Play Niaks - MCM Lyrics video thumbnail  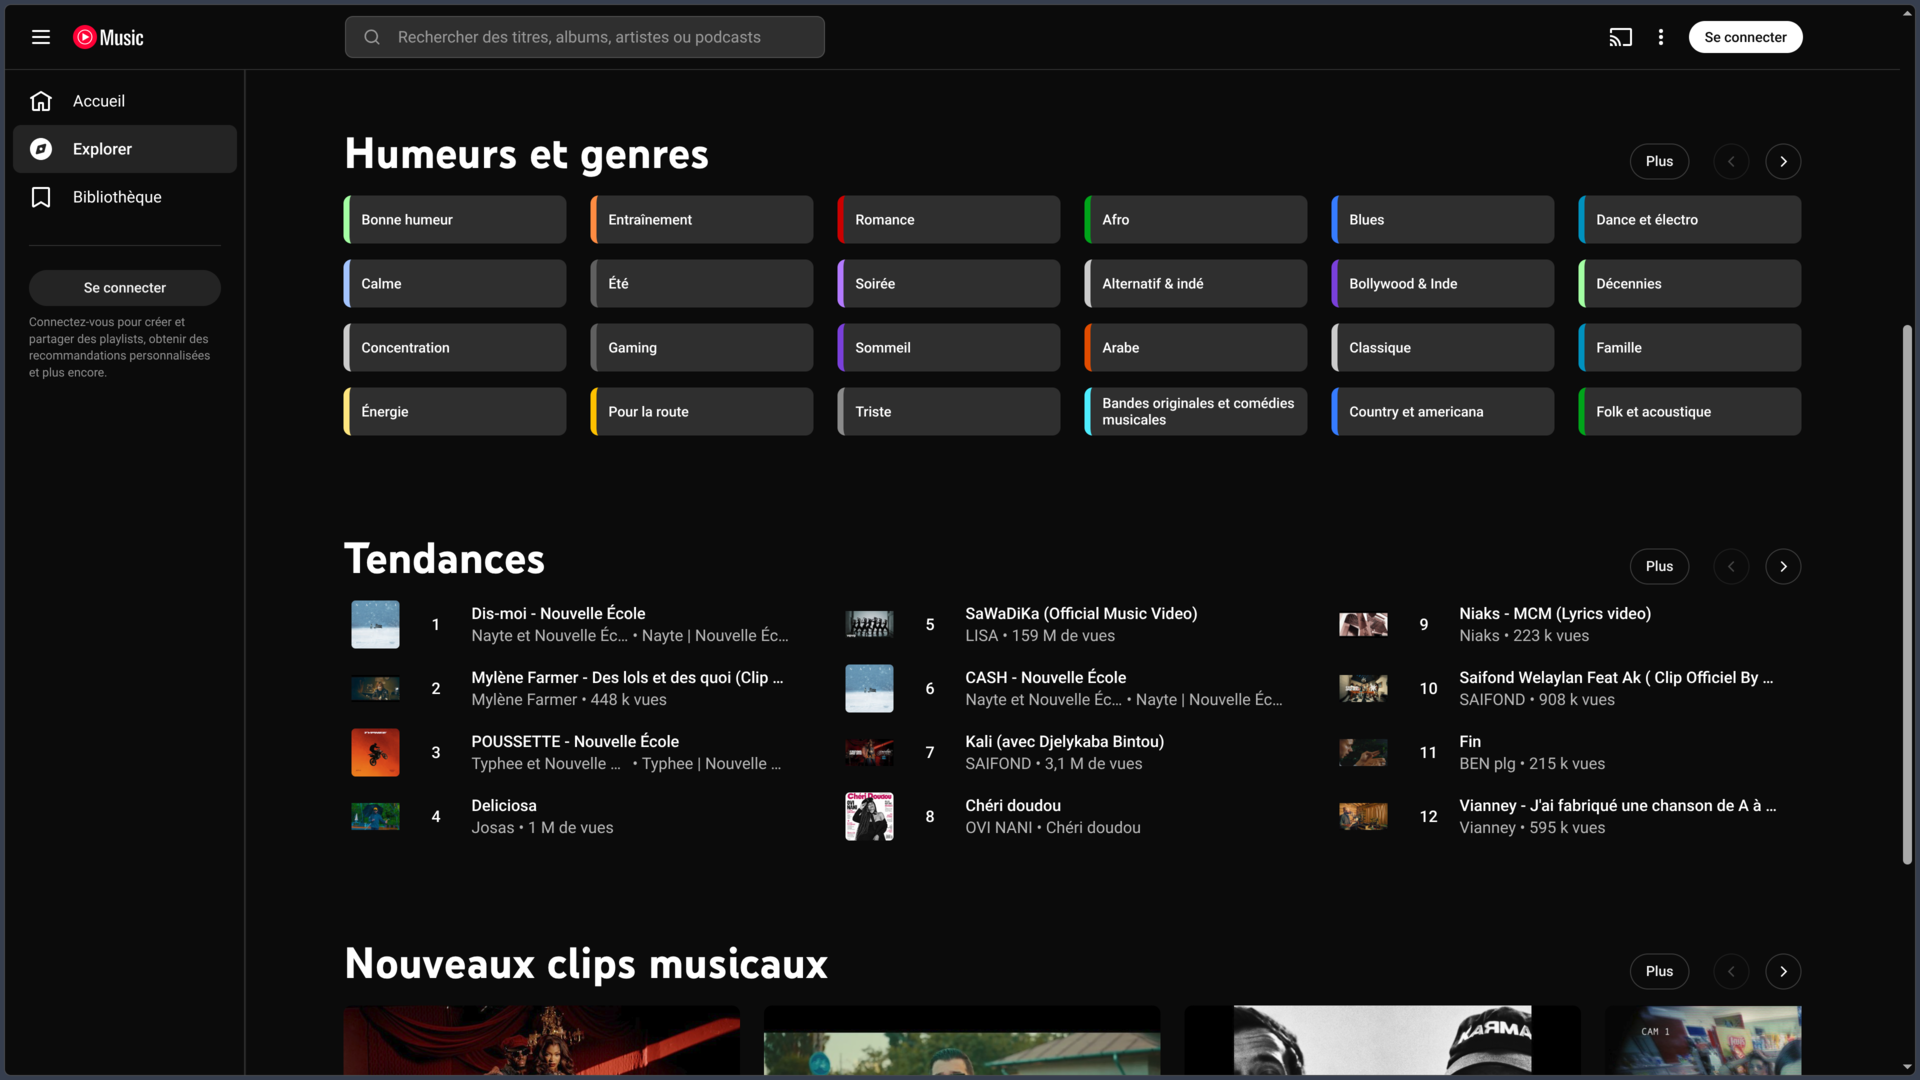pyautogui.click(x=1363, y=625)
